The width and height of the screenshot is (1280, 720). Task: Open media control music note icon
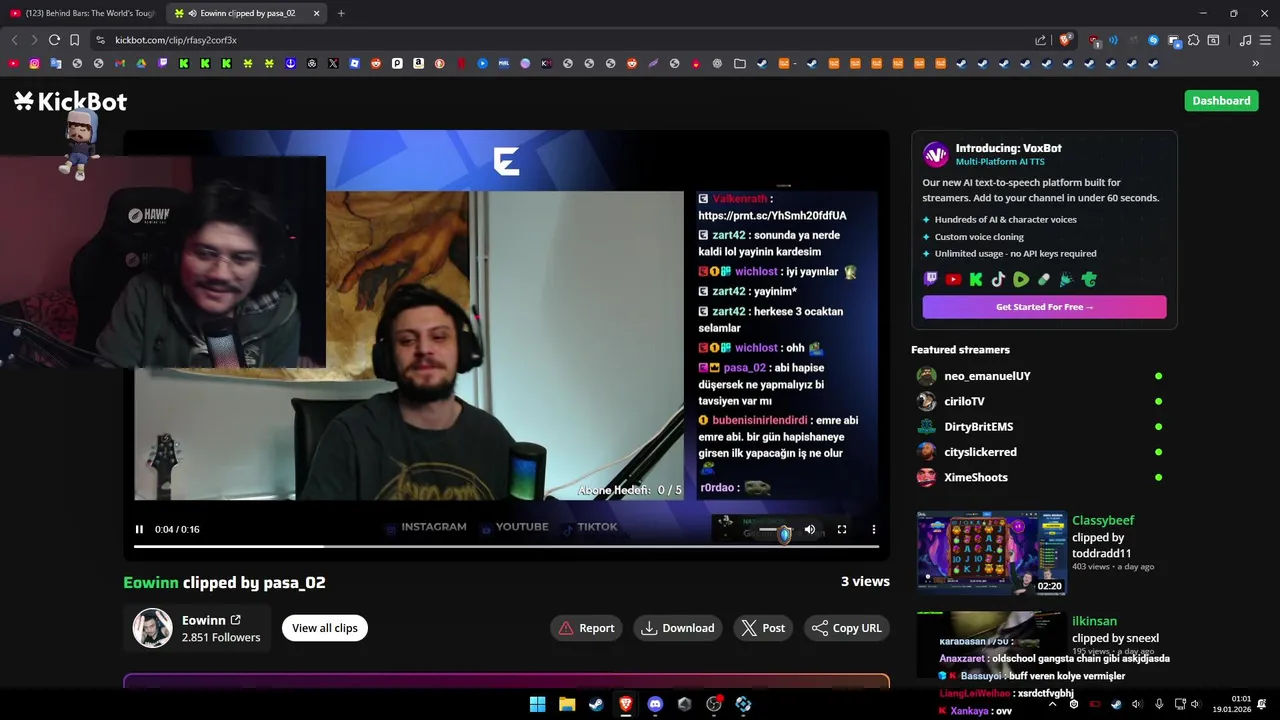[1245, 40]
